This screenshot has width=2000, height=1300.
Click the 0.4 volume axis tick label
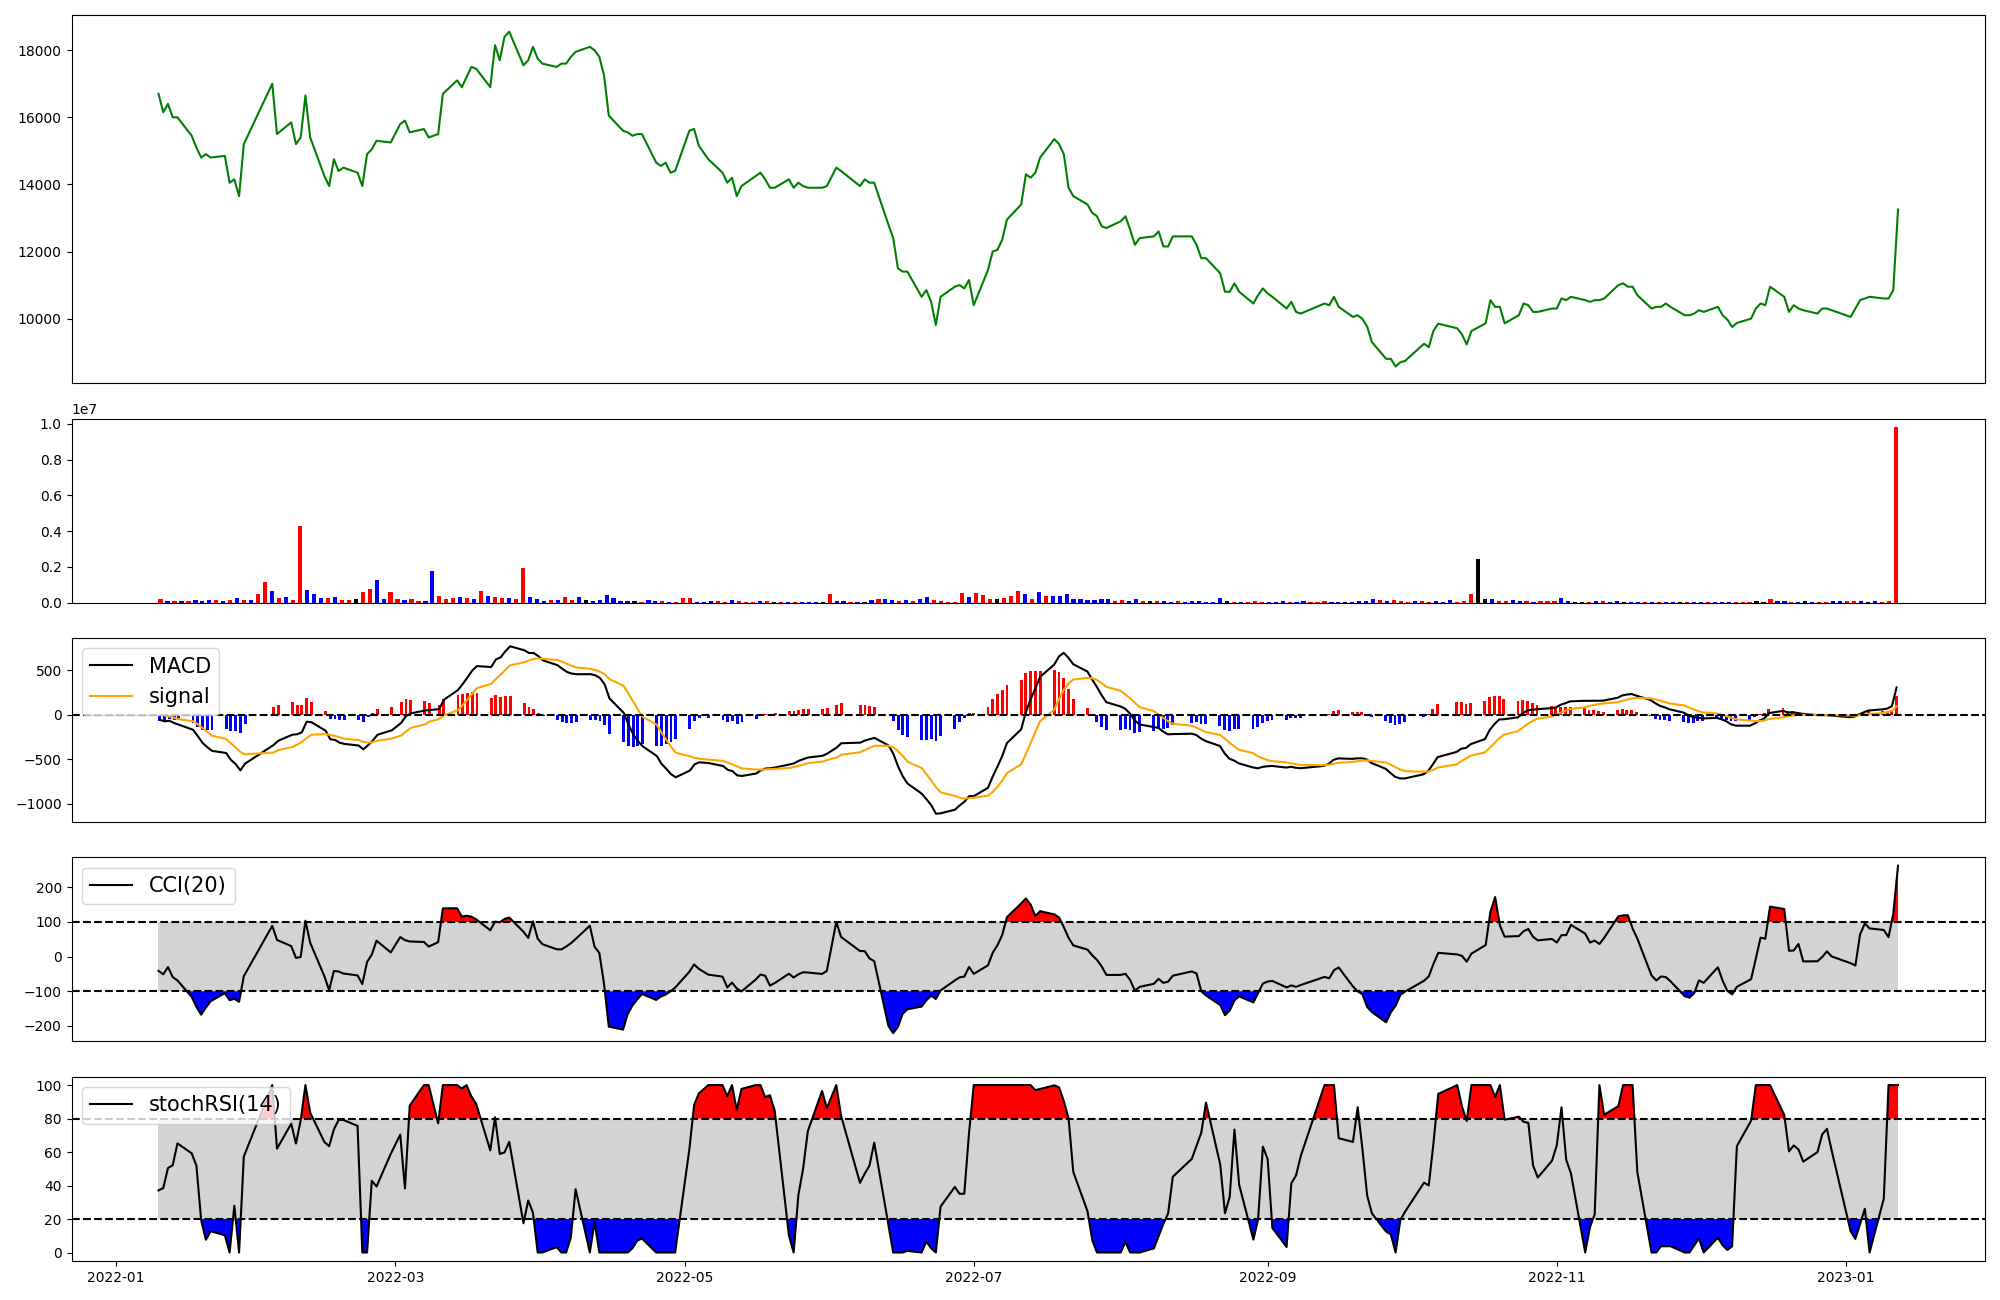point(50,532)
